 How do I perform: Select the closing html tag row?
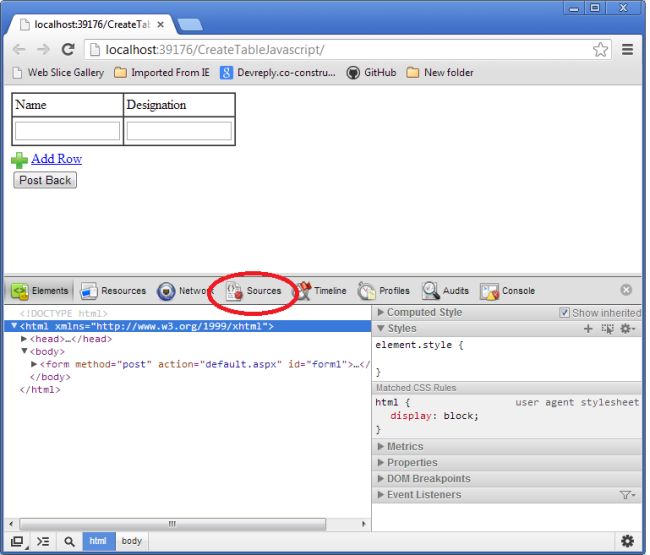pos(40,390)
